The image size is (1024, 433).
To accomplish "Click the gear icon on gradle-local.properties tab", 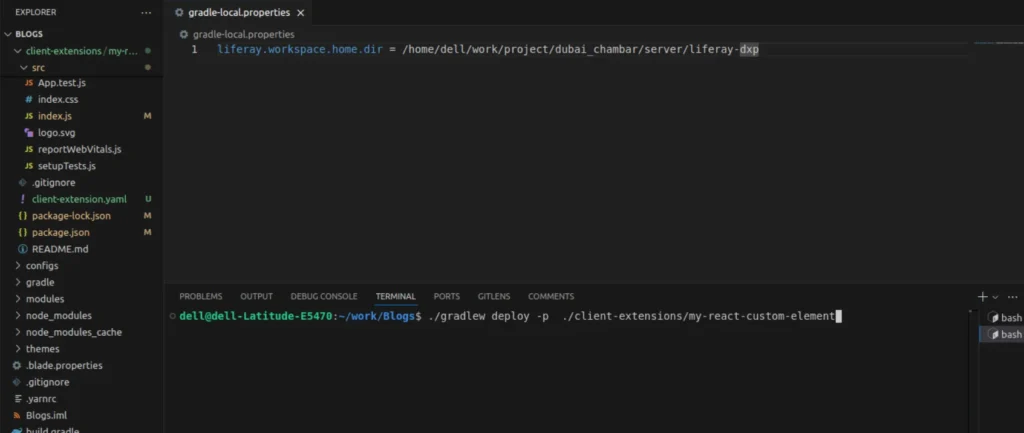I will pos(179,12).
